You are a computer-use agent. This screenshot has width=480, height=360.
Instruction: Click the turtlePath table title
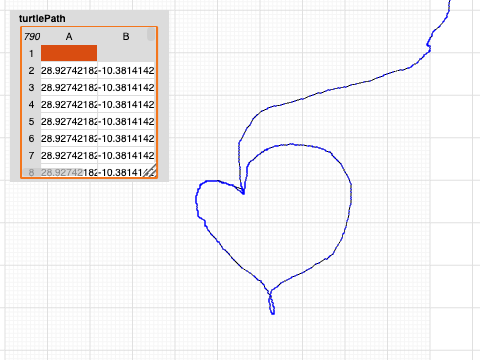pos(42,18)
